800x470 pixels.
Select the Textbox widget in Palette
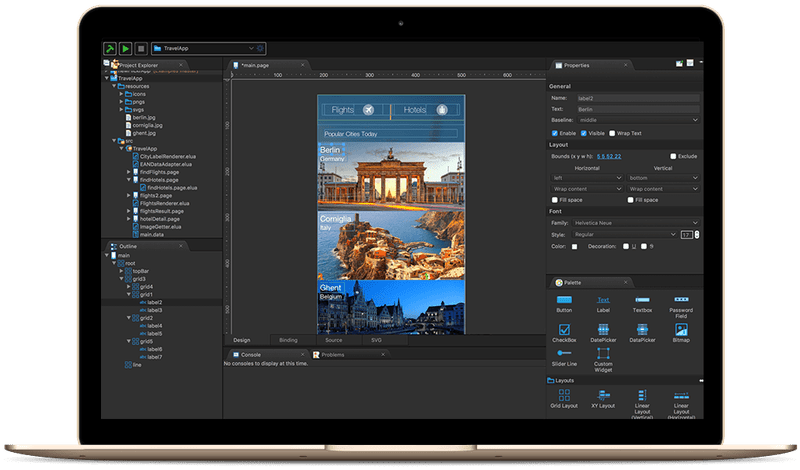[x=642, y=304]
